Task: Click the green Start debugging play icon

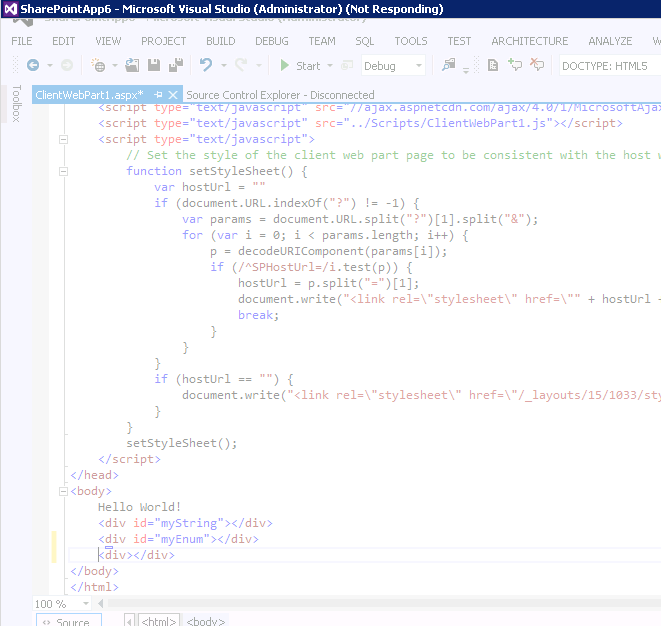Action: coord(285,65)
